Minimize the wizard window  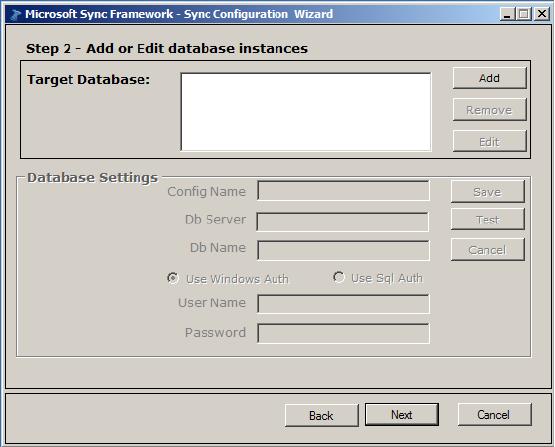(x=507, y=14)
